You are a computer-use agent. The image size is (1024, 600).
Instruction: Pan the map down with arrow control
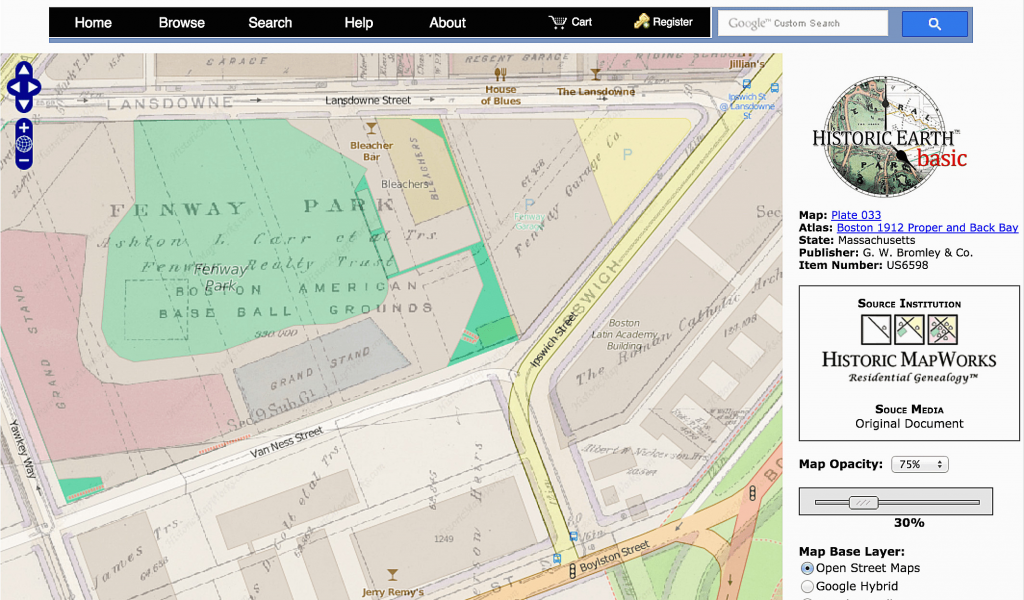(24, 104)
